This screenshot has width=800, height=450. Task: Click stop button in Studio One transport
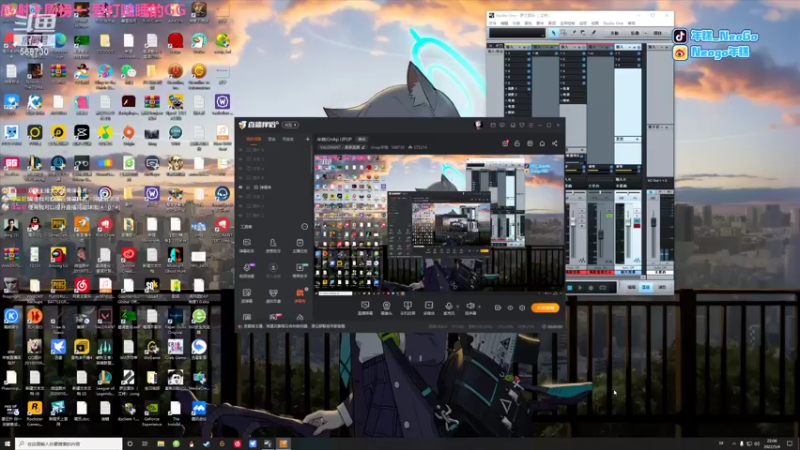(x=570, y=288)
